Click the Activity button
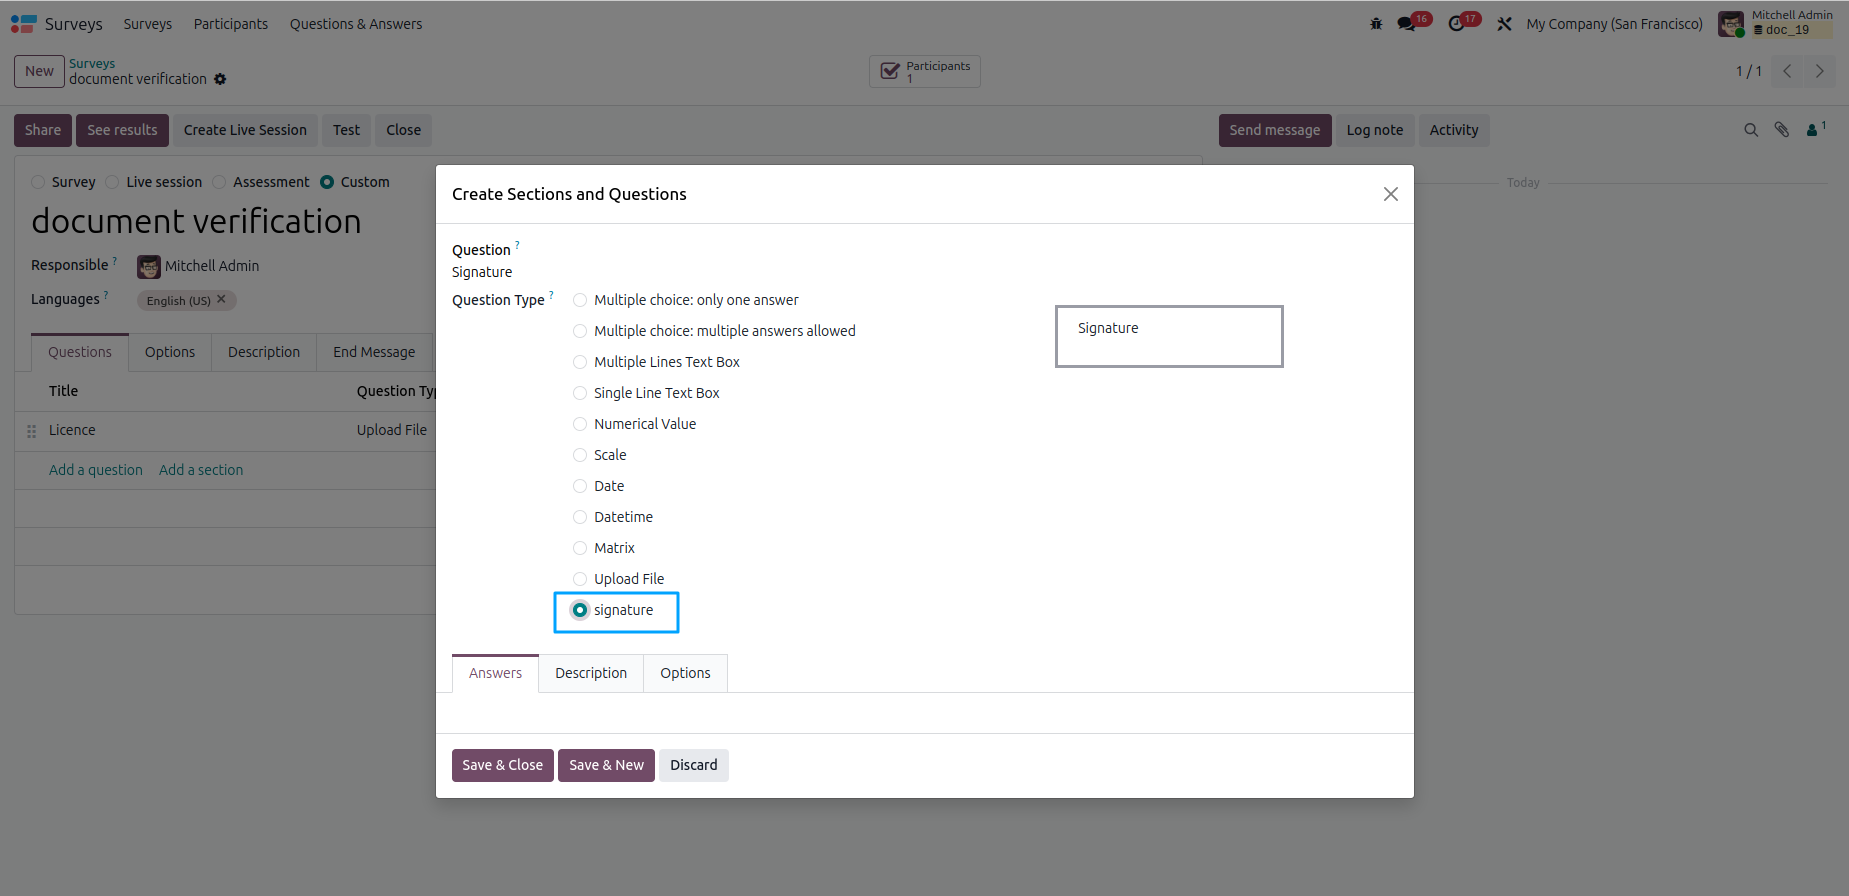This screenshot has height=896, width=1849. click(x=1454, y=130)
